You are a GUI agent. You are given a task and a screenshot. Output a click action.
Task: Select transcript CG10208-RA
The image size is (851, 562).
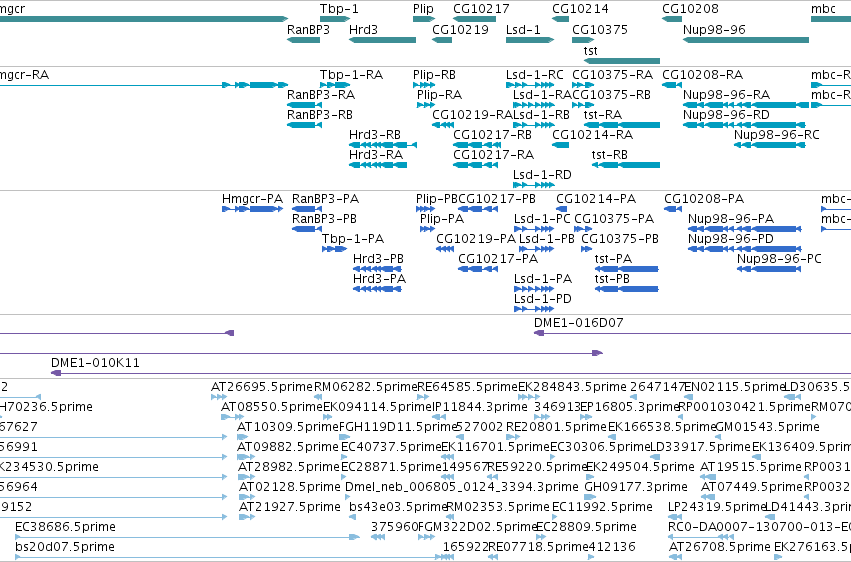tap(672, 85)
